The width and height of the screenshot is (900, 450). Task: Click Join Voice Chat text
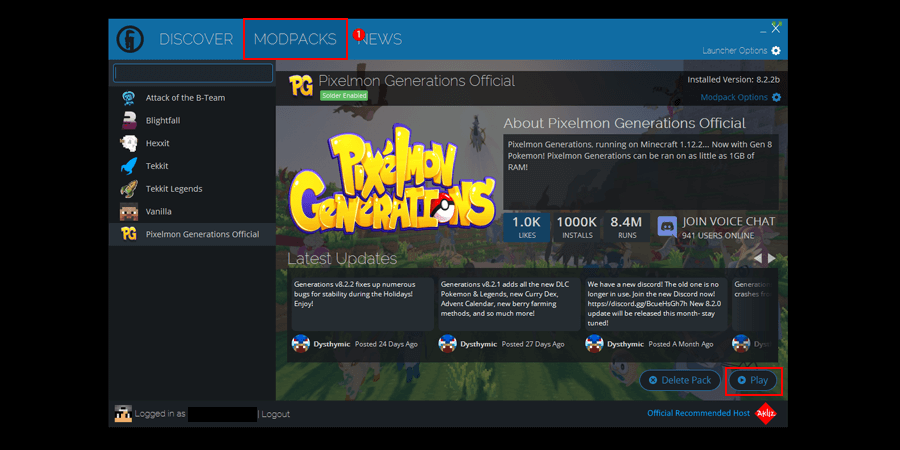tap(729, 222)
